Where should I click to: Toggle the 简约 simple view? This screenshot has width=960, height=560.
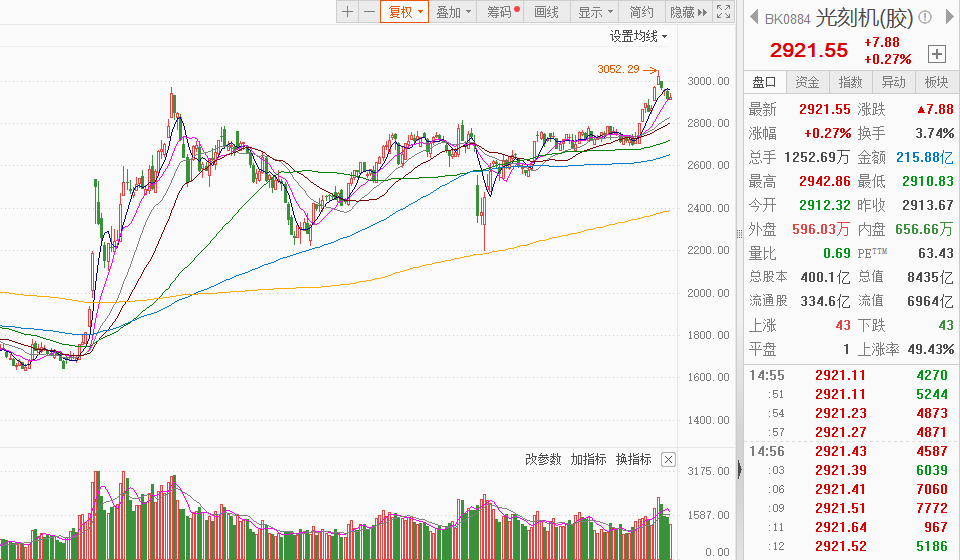(641, 12)
